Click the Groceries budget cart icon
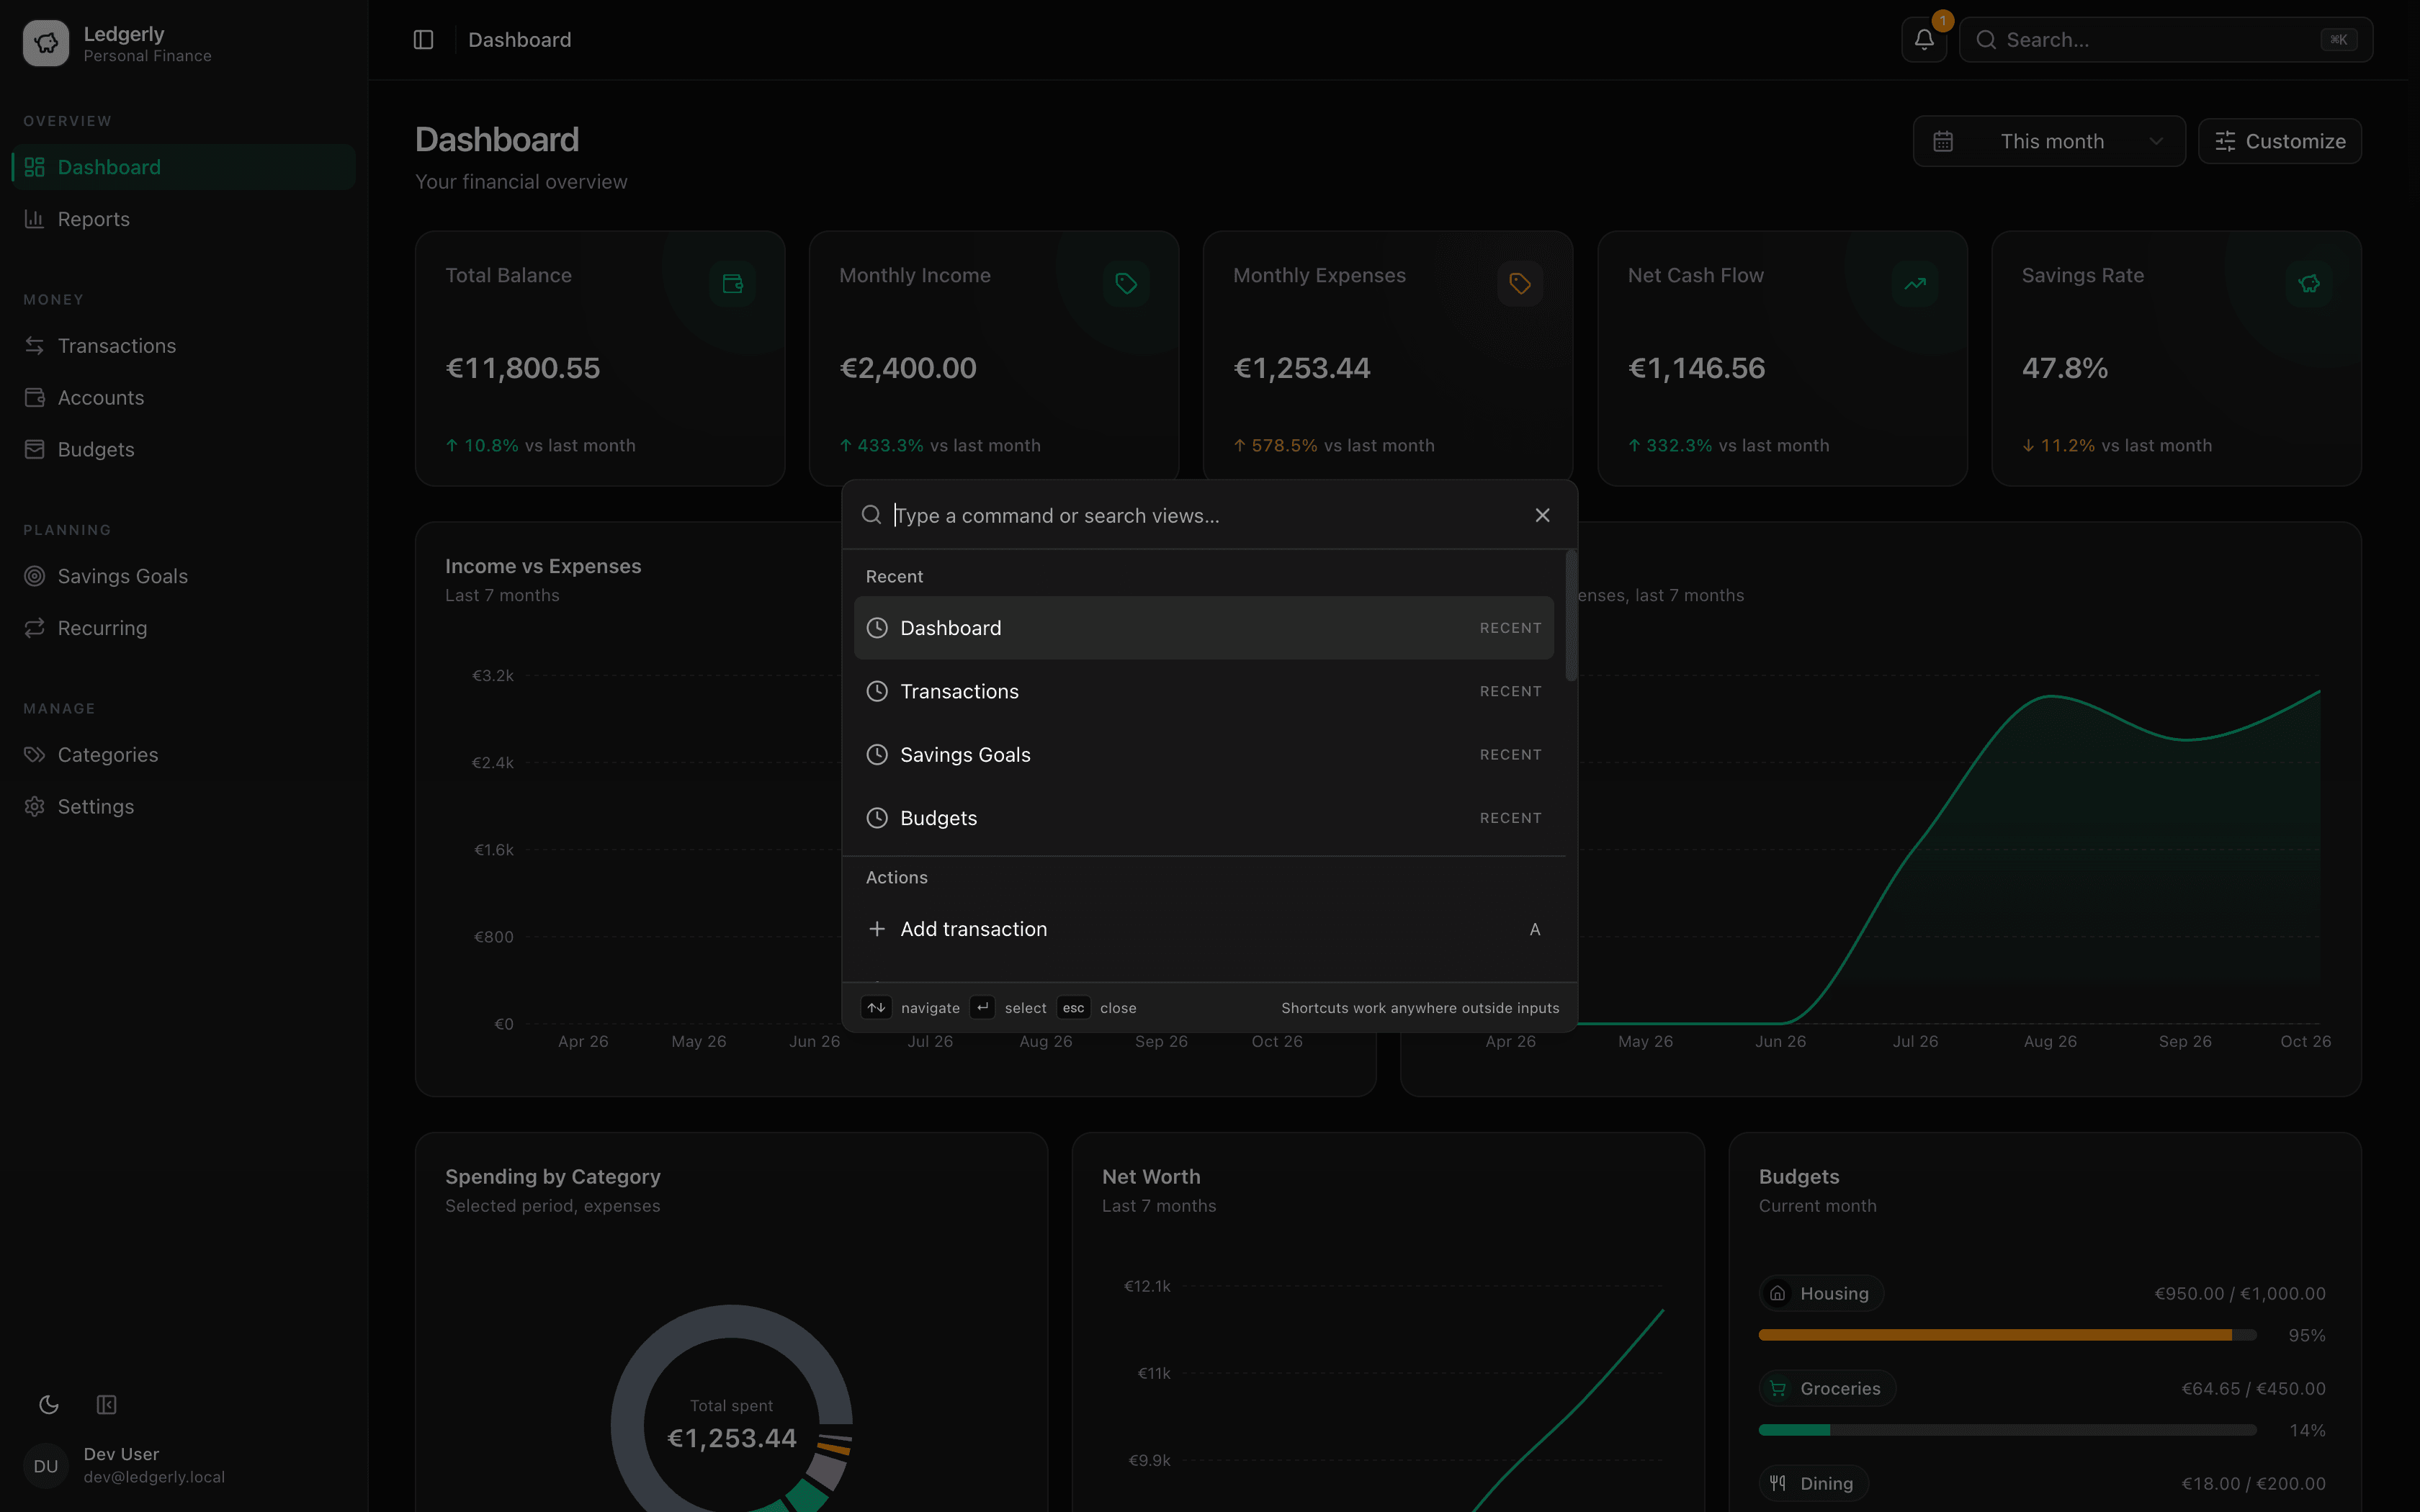 click(1778, 1388)
